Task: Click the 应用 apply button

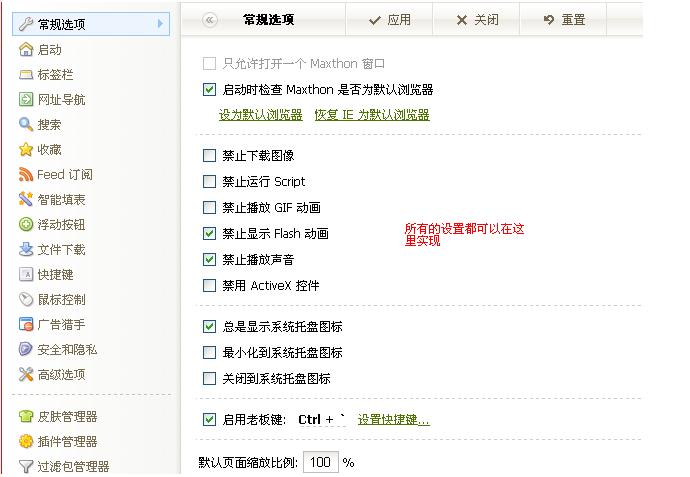Action: [389, 20]
